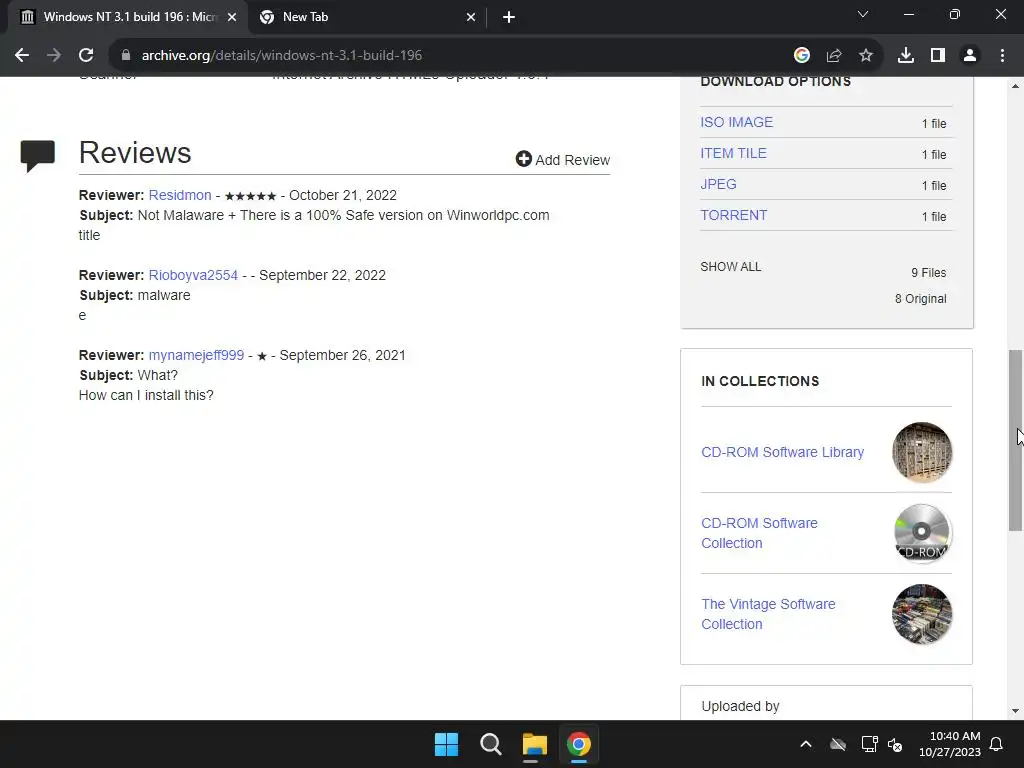
Task: Click the address bar URL field
Action: [451, 56]
